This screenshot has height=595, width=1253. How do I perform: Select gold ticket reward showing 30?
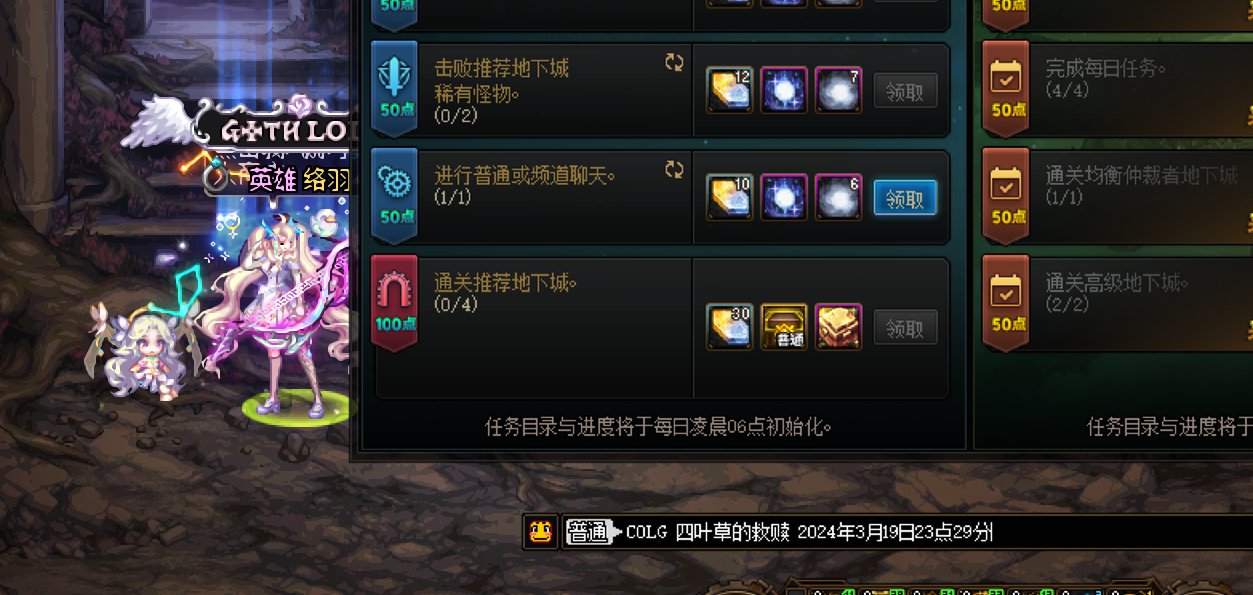click(x=730, y=327)
